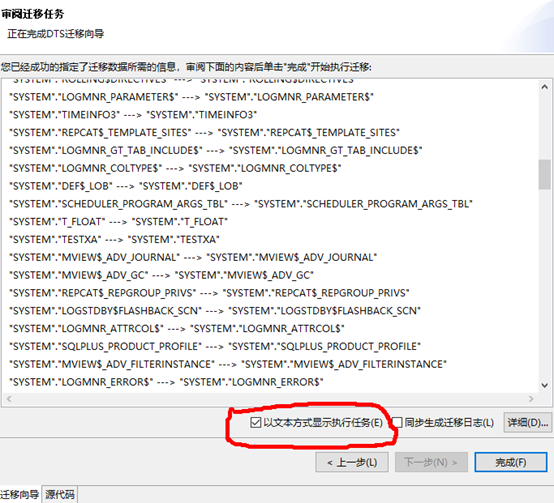The height and width of the screenshot is (503, 554).
Task: Click the vertical scrollbar thumb
Action: pos(544,174)
